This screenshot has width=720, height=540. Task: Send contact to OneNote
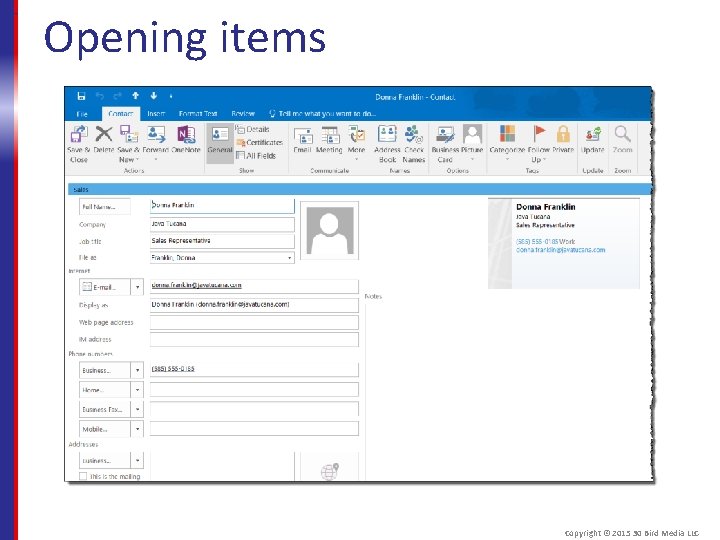[186, 140]
